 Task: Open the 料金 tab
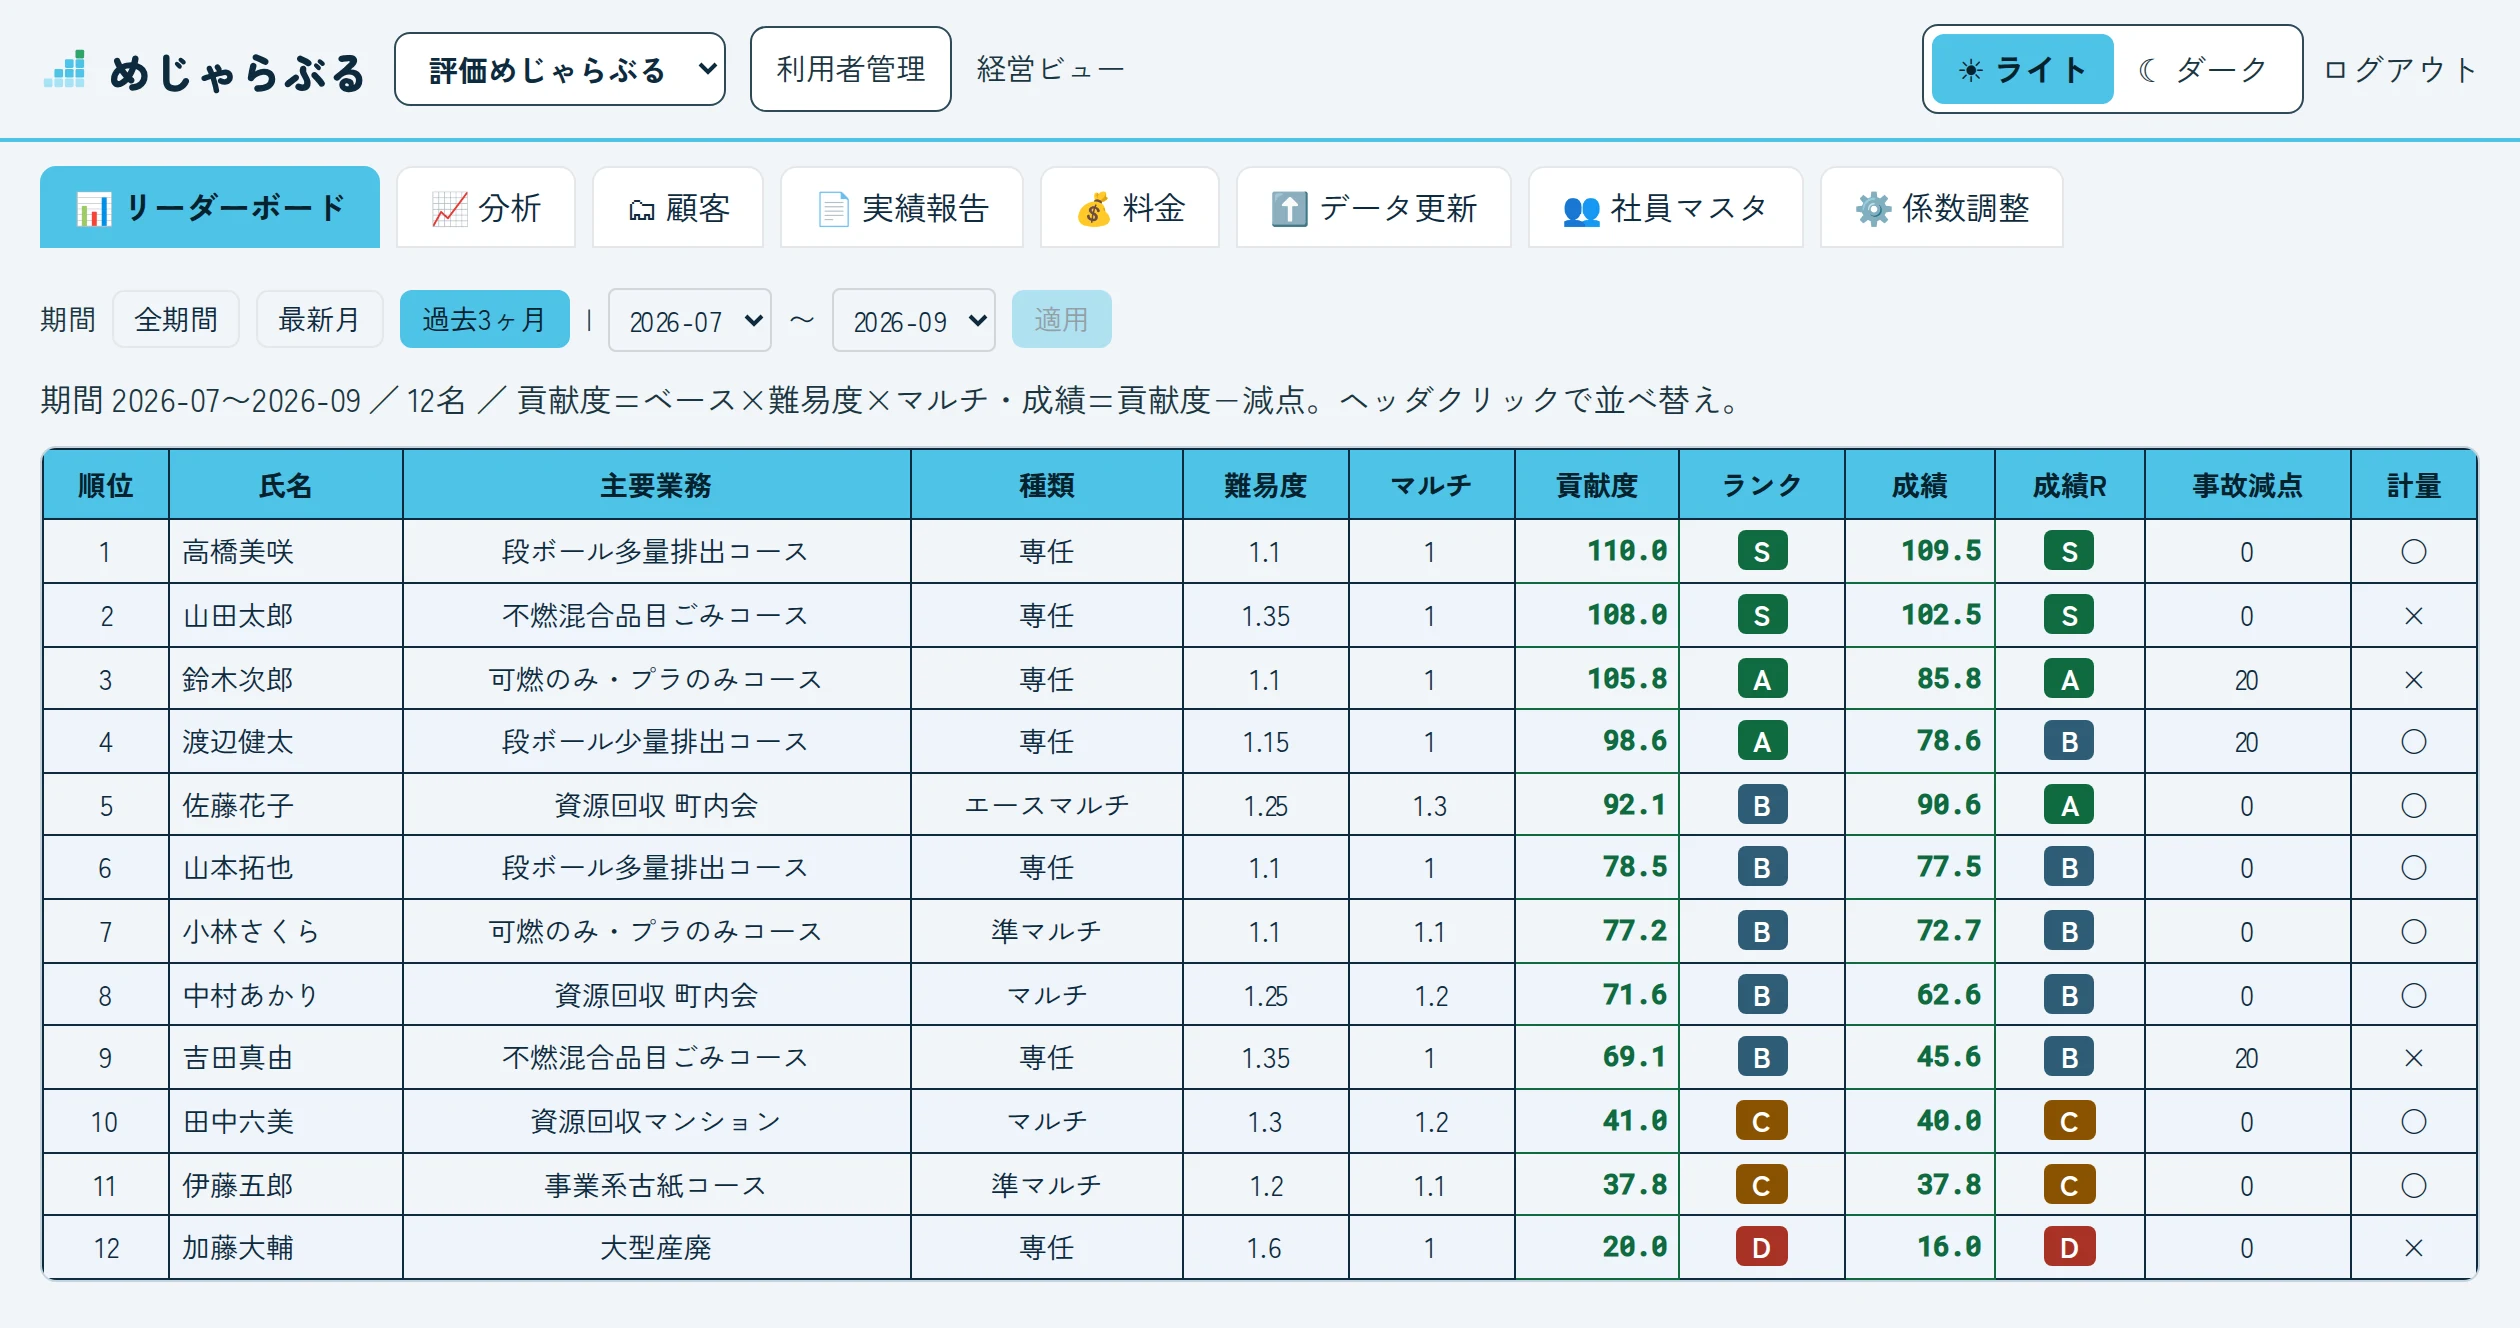[1130, 207]
